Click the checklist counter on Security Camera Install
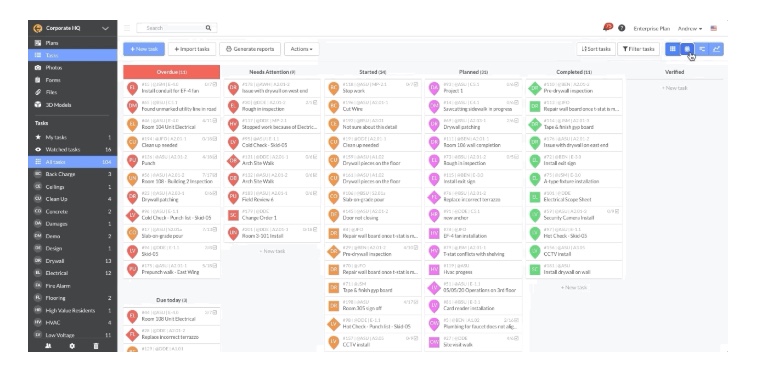This screenshot has height=366, width=764. point(613,212)
